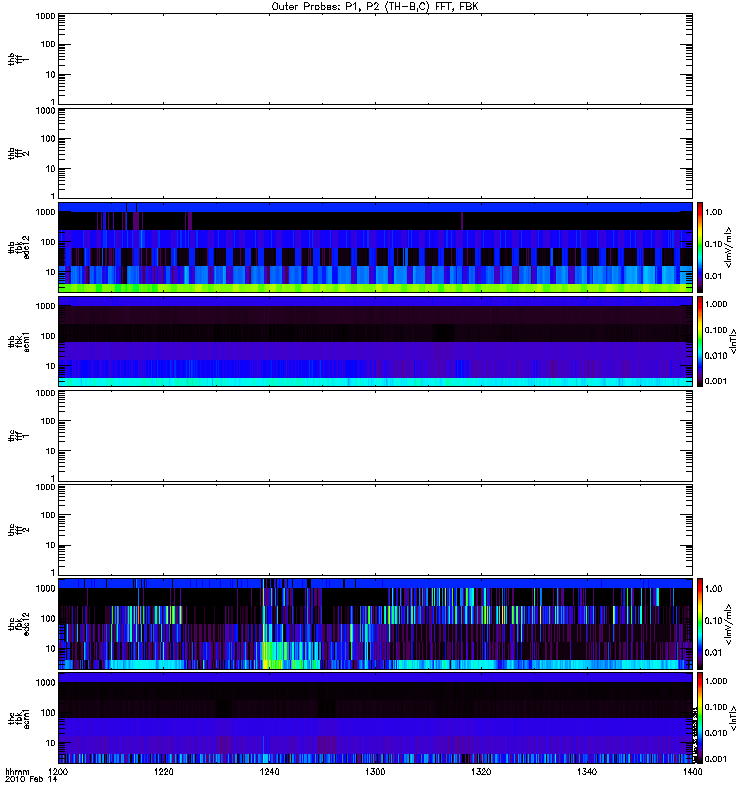The image size is (750, 800).
Task: Click the 0.001 value on thb scm1 color bar
Action: (716, 381)
